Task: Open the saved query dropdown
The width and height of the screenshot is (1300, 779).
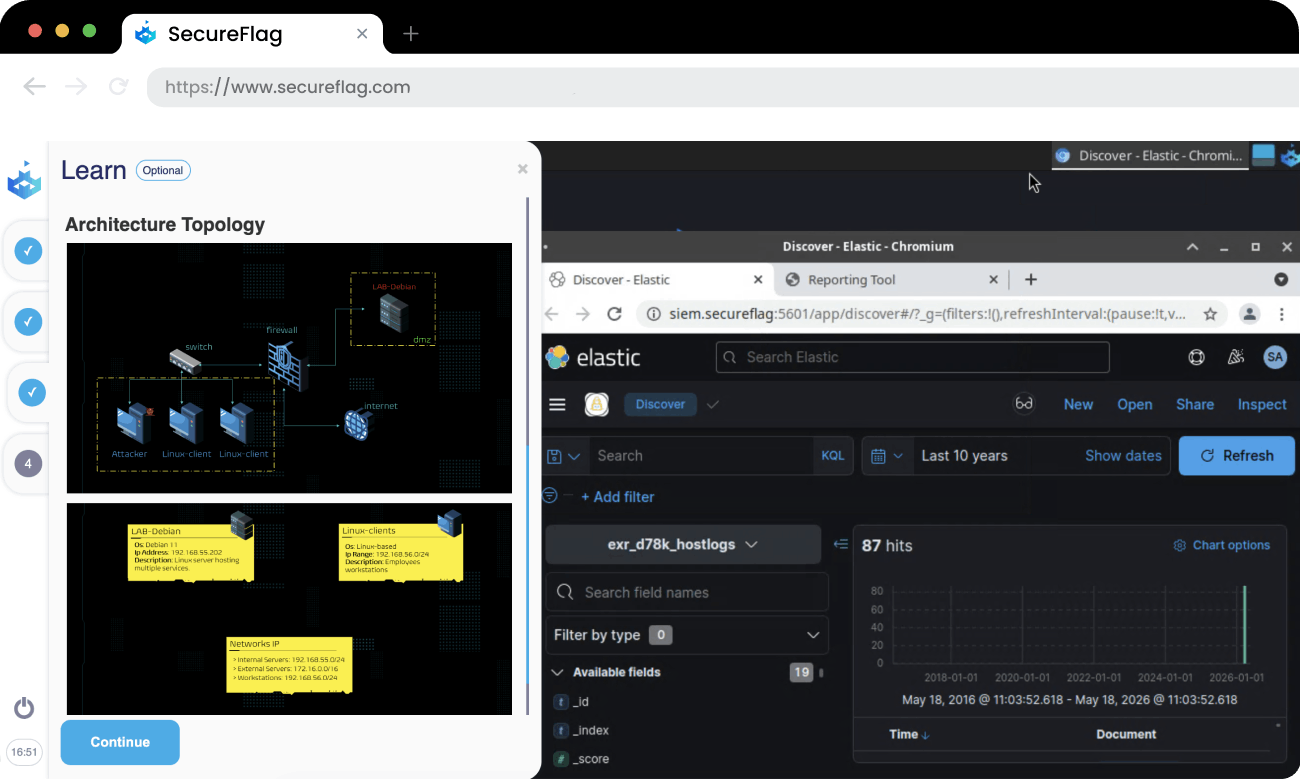Action: tap(564, 456)
